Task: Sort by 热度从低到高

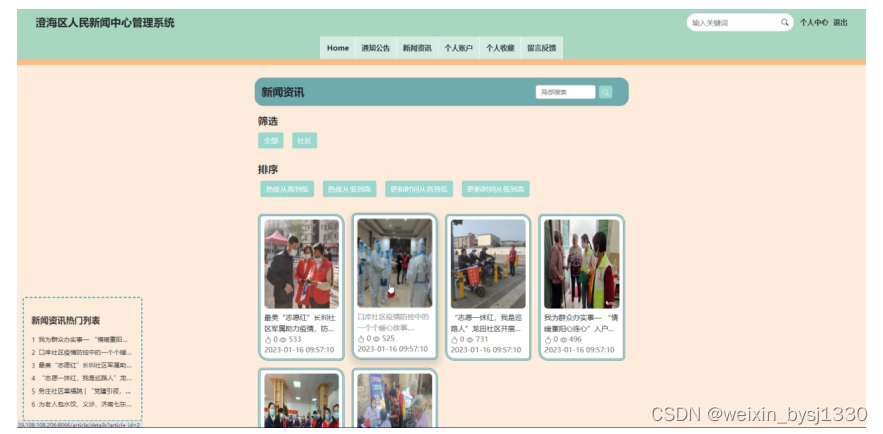Action: pyautogui.click(x=350, y=189)
